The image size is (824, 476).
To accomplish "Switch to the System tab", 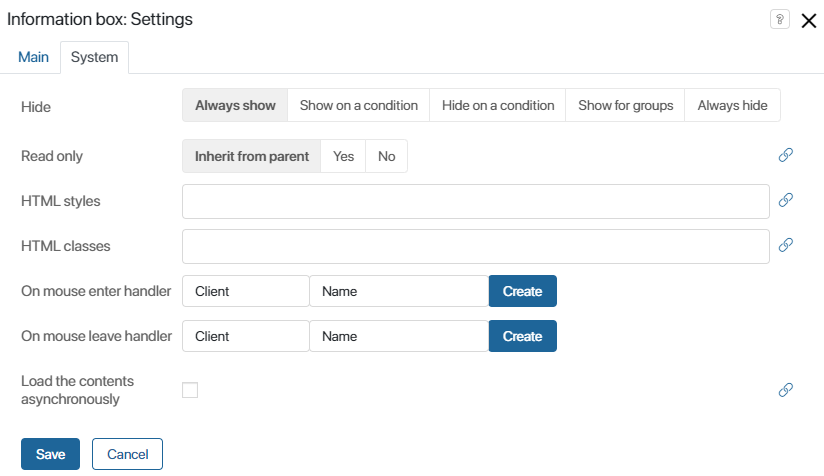I will (94, 57).
